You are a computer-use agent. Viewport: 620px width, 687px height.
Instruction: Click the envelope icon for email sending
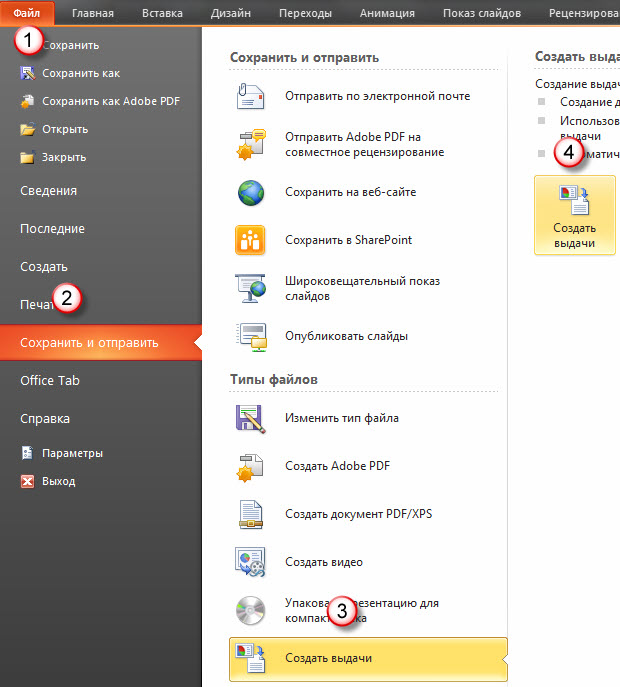(250, 96)
